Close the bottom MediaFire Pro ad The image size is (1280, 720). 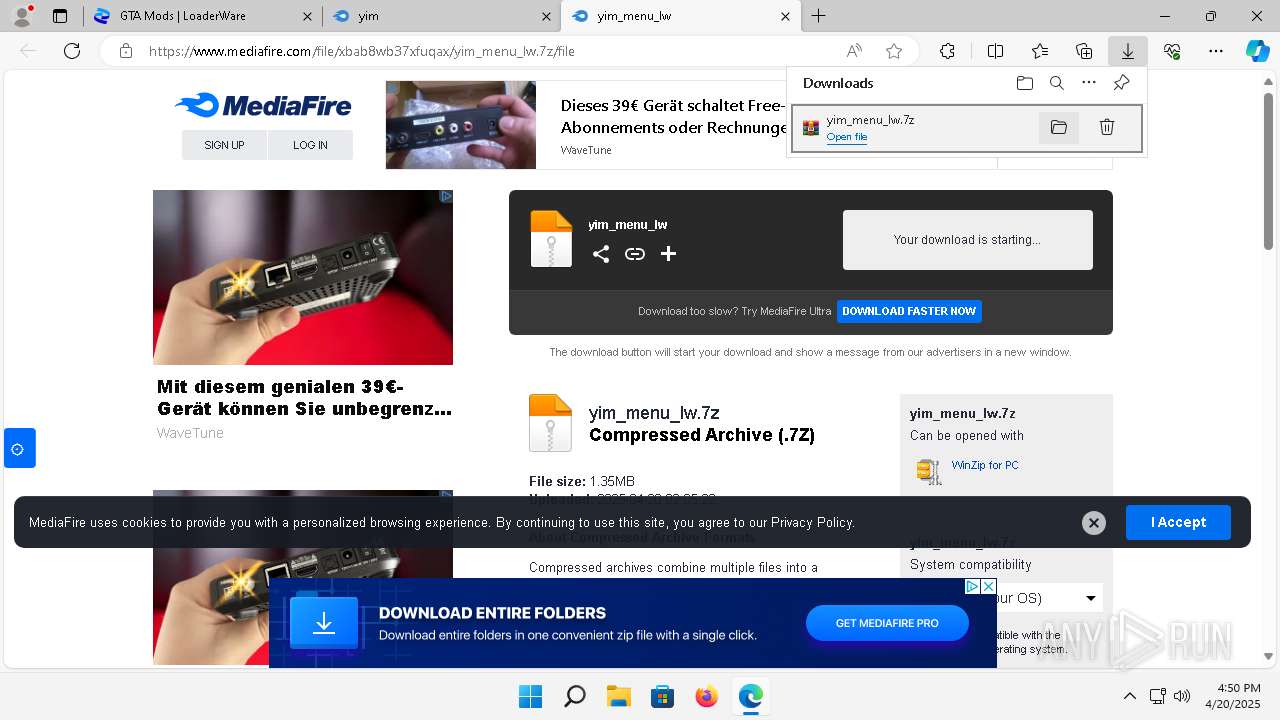988,586
